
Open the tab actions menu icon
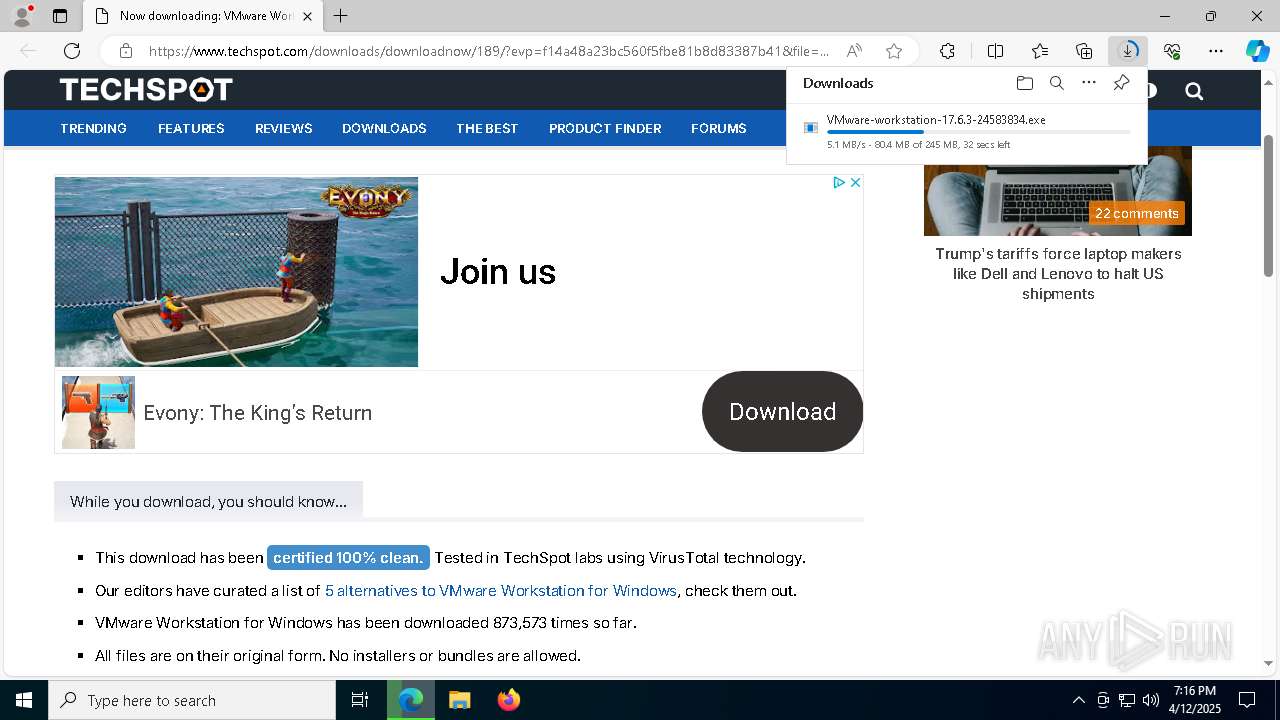point(60,16)
